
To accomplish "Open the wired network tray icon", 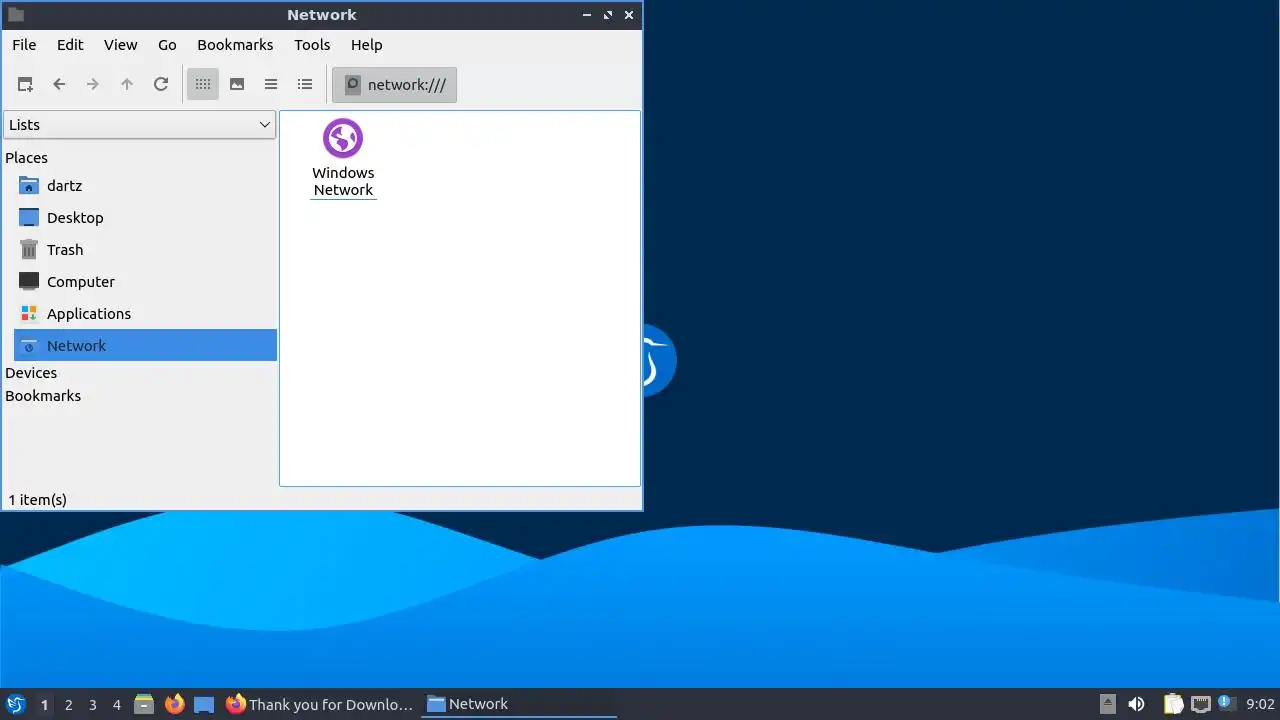I will pyautogui.click(x=1200, y=704).
